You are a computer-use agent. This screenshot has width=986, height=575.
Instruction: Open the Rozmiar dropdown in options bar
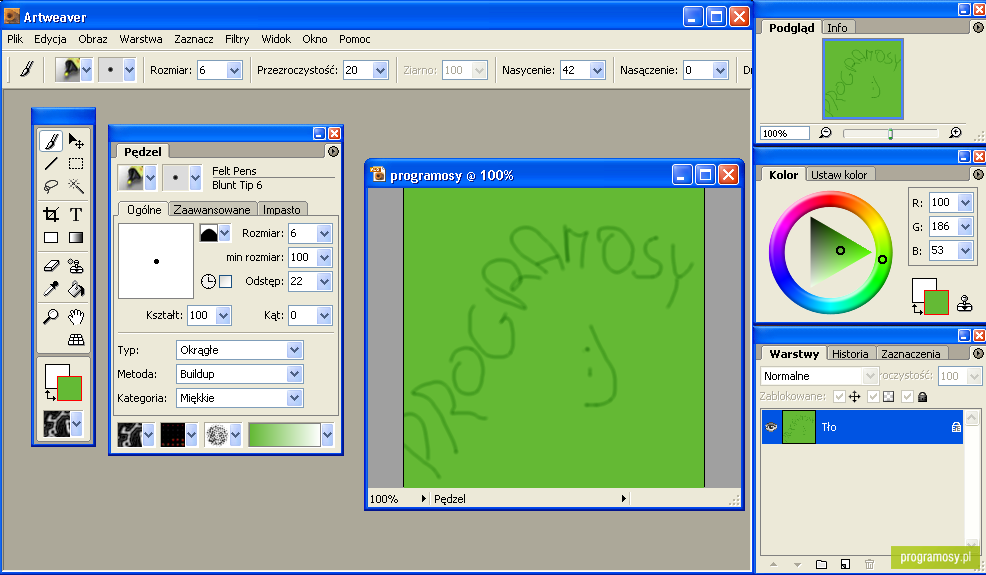pyautogui.click(x=234, y=70)
